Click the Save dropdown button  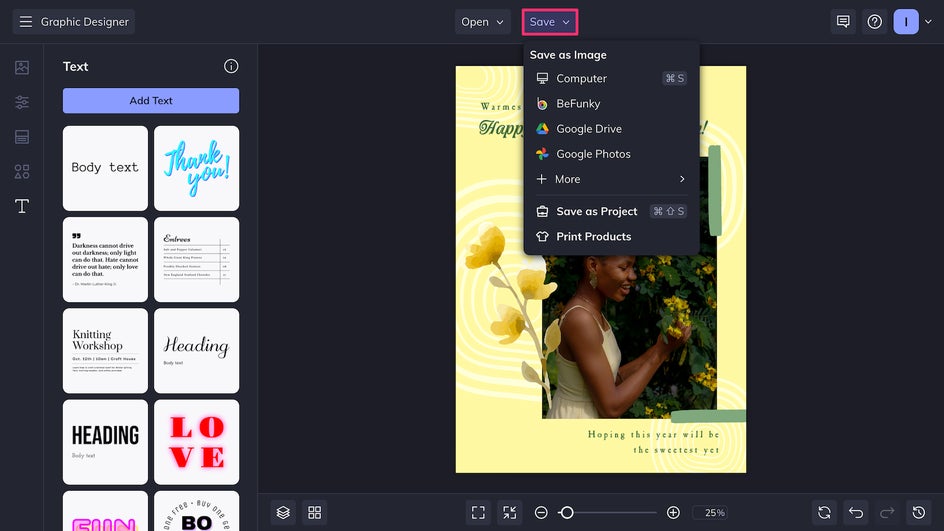pyautogui.click(x=550, y=22)
